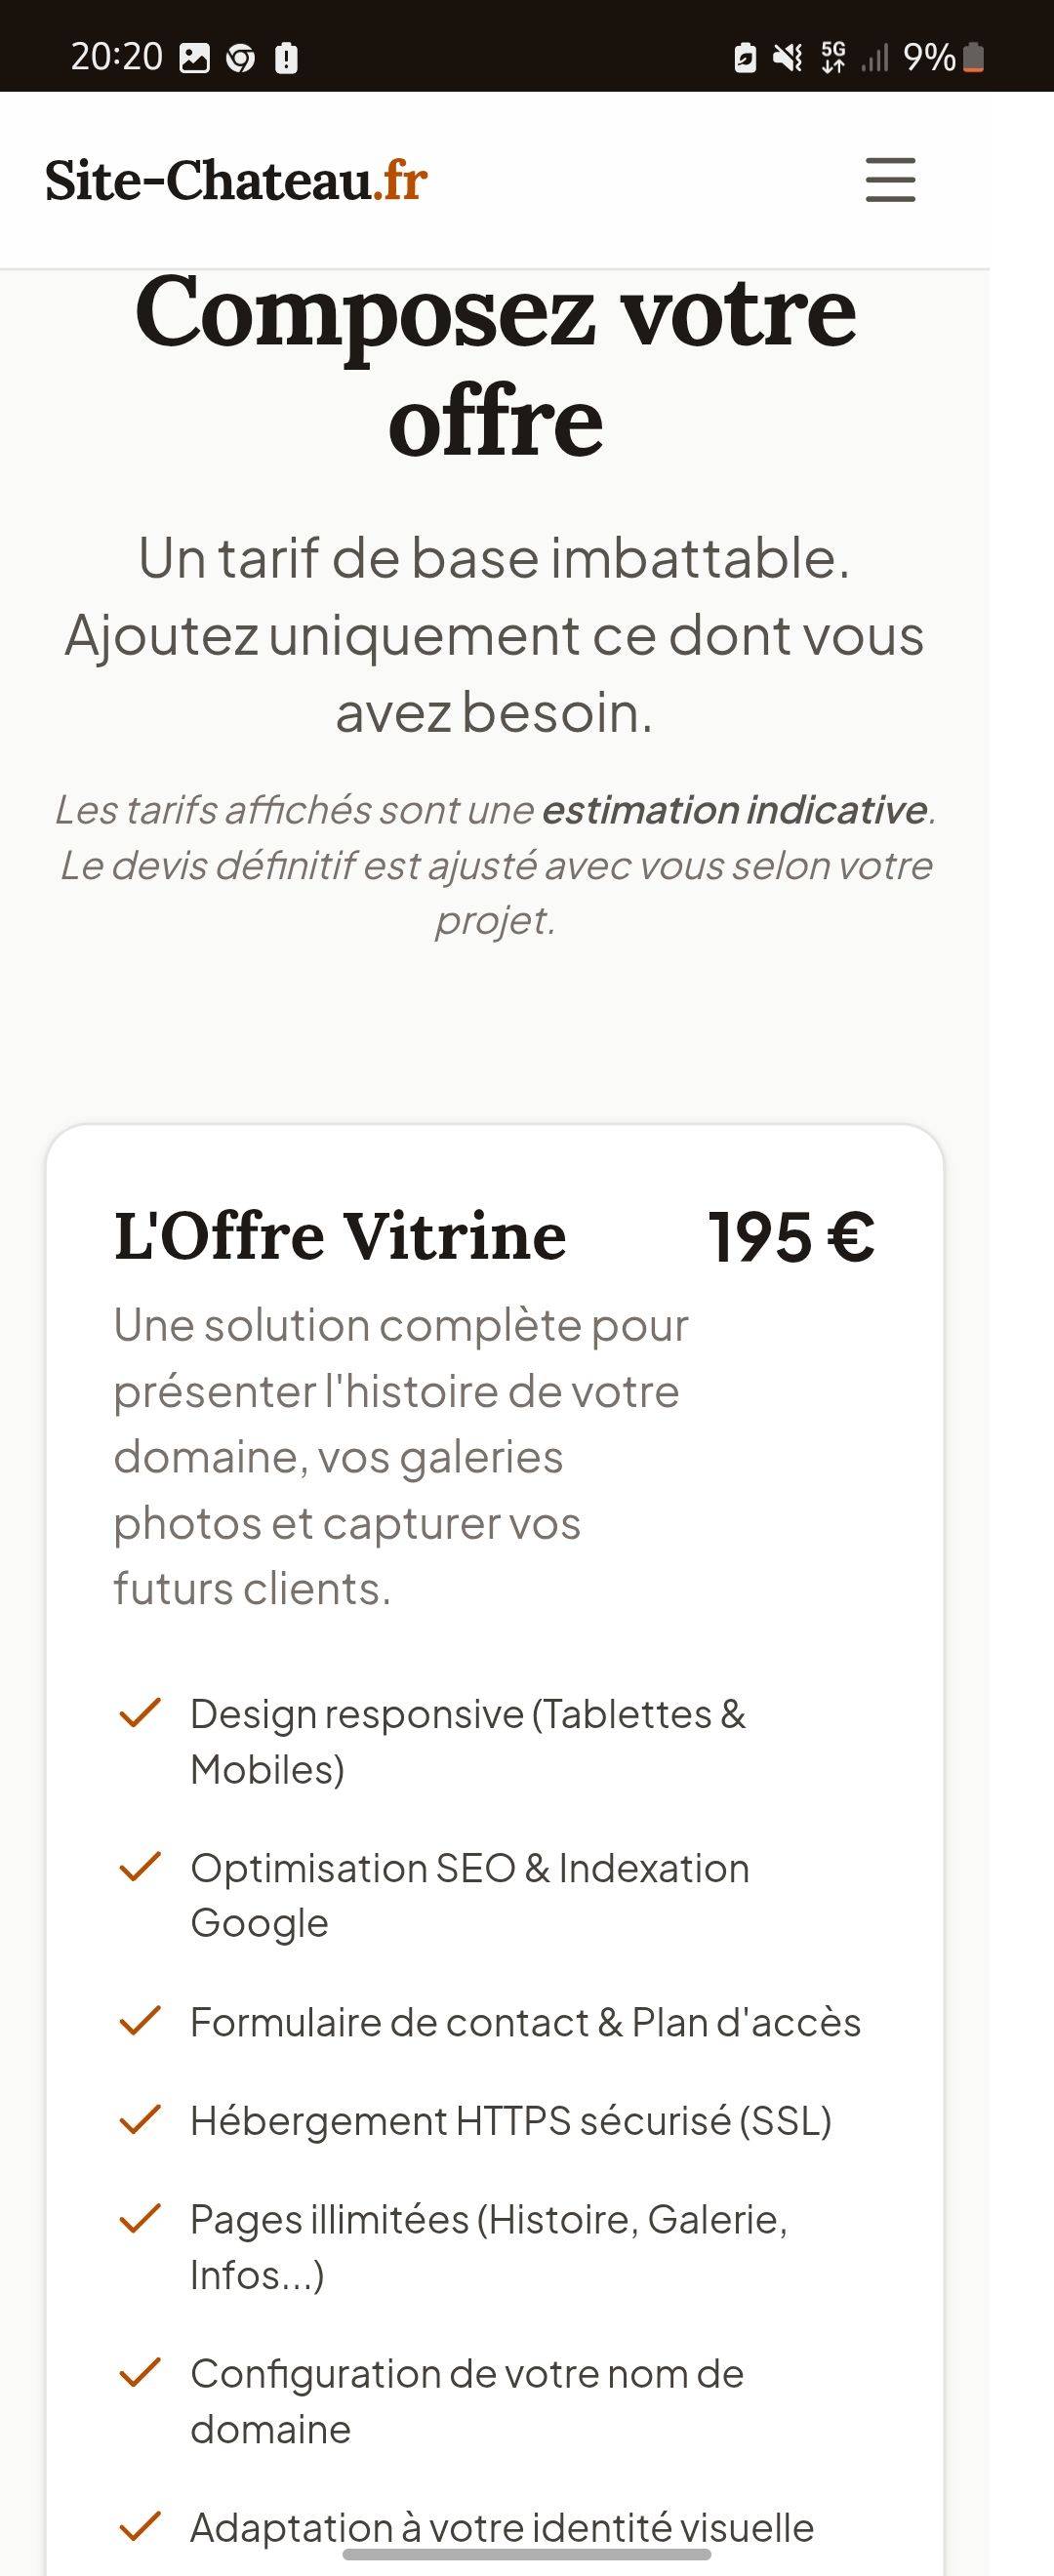Tap the clock showing 20:20

[116, 57]
